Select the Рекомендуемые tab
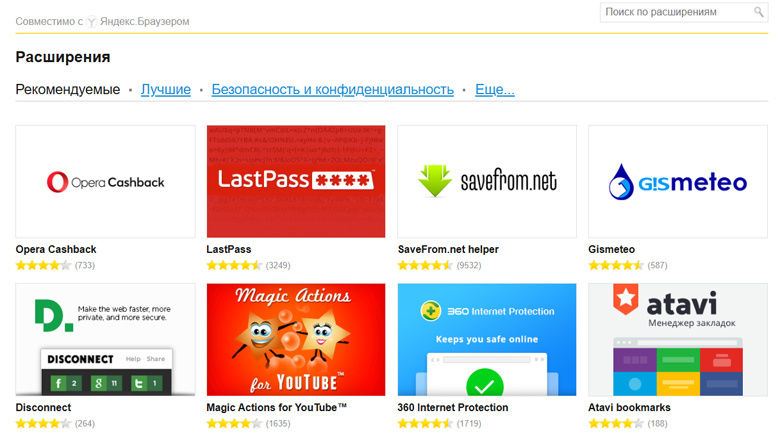This screenshot has width=780, height=438. pos(68,90)
